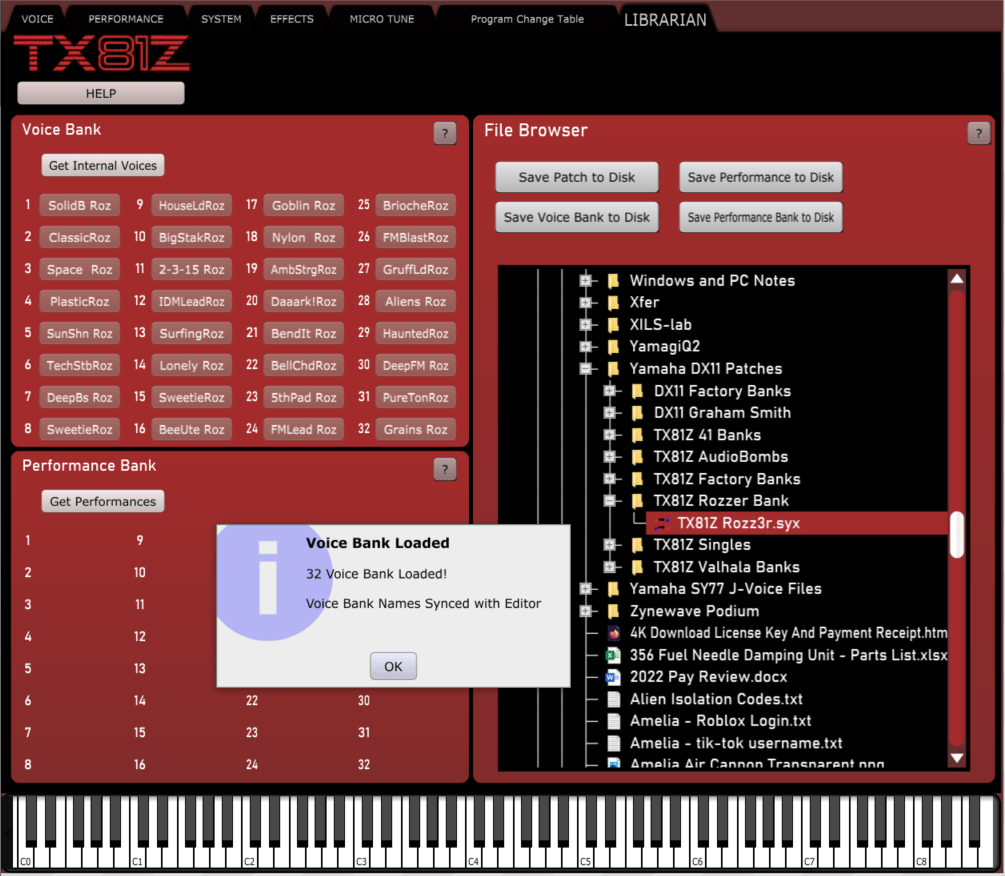Click the HELP button
The image size is (1005, 876).
101,94
